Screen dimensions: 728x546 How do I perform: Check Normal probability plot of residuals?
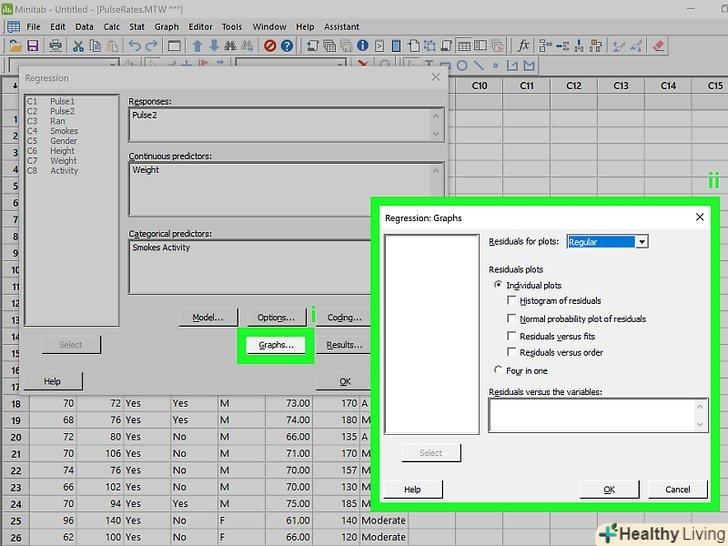pos(513,319)
